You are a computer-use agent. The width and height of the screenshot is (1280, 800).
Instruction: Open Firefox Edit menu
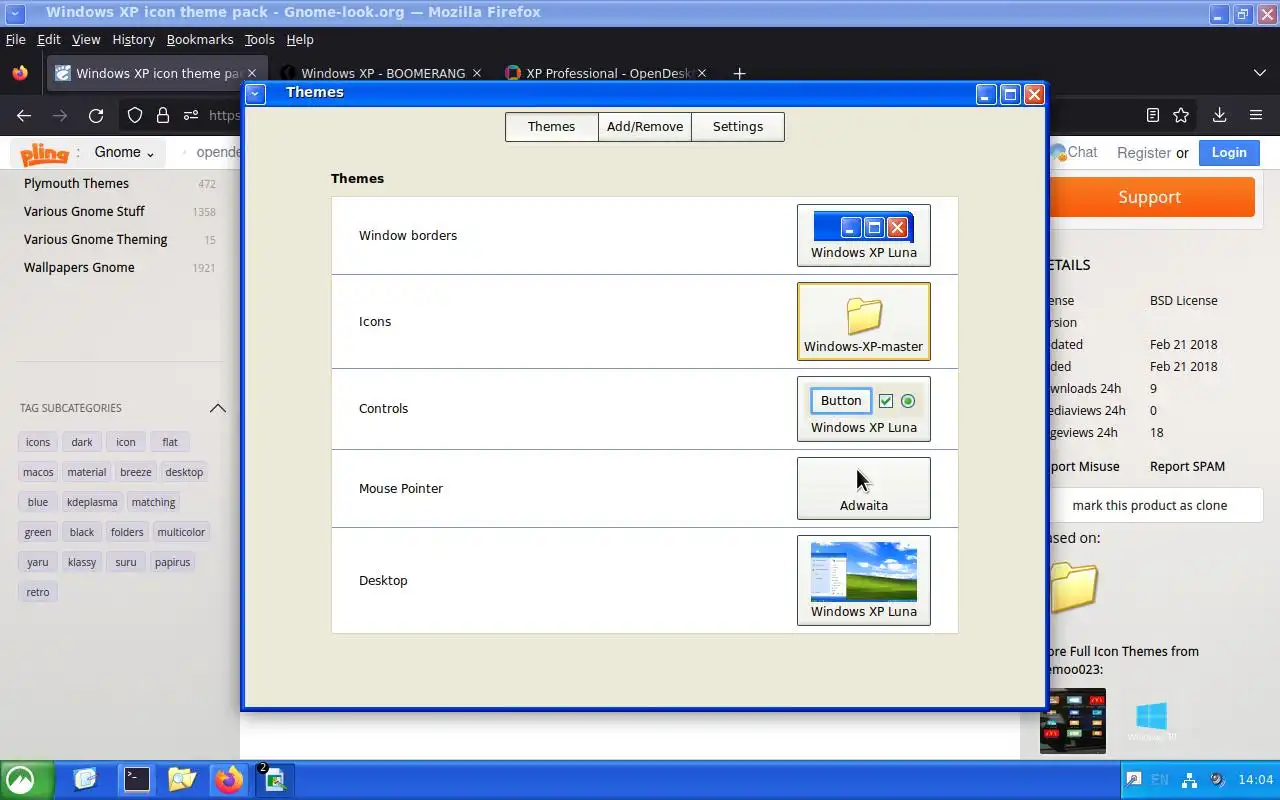[49, 39]
